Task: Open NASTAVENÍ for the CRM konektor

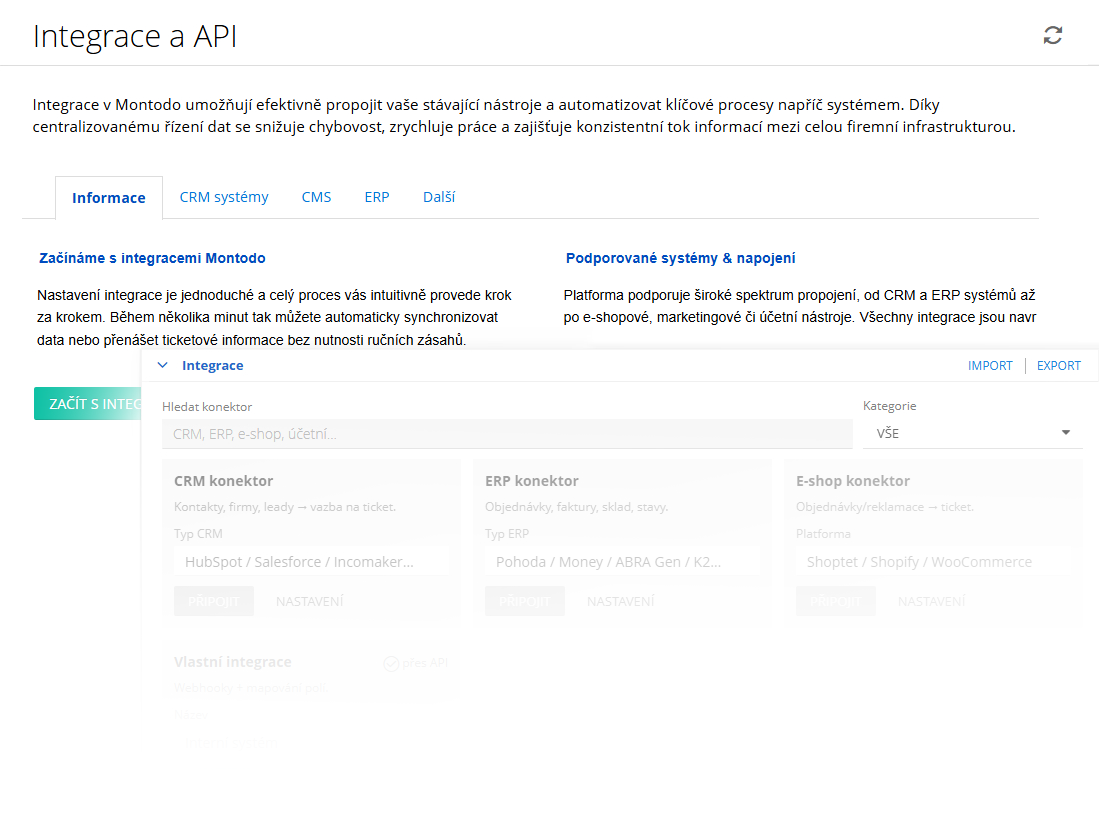Action: coord(309,601)
